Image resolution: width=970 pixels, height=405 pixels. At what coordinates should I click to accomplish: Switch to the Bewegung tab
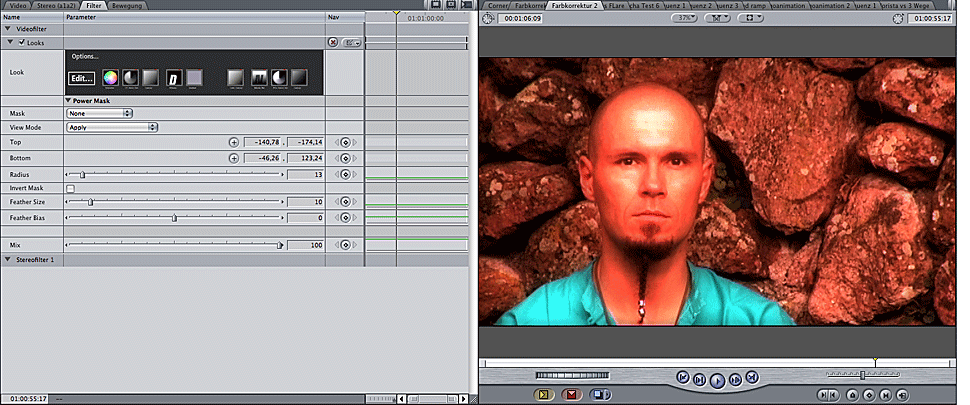(126, 6)
